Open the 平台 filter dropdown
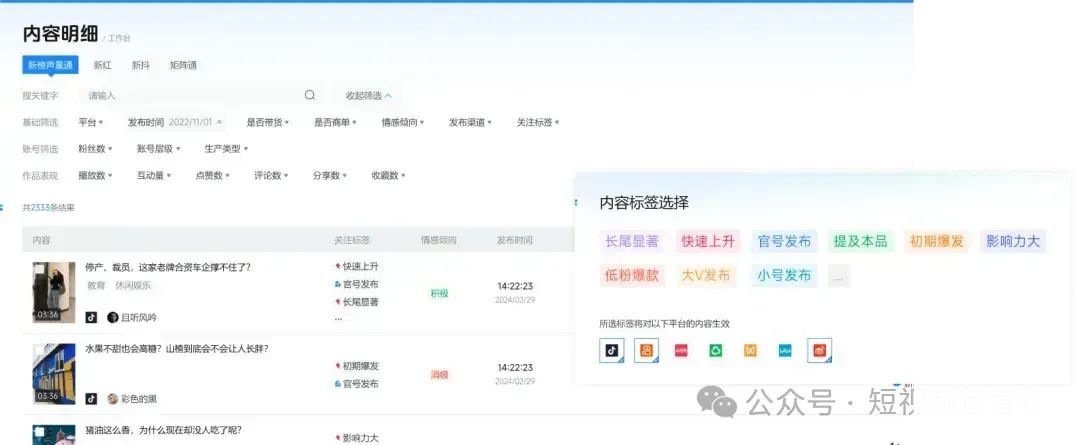This screenshot has width=1080, height=445. pos(90,122)
